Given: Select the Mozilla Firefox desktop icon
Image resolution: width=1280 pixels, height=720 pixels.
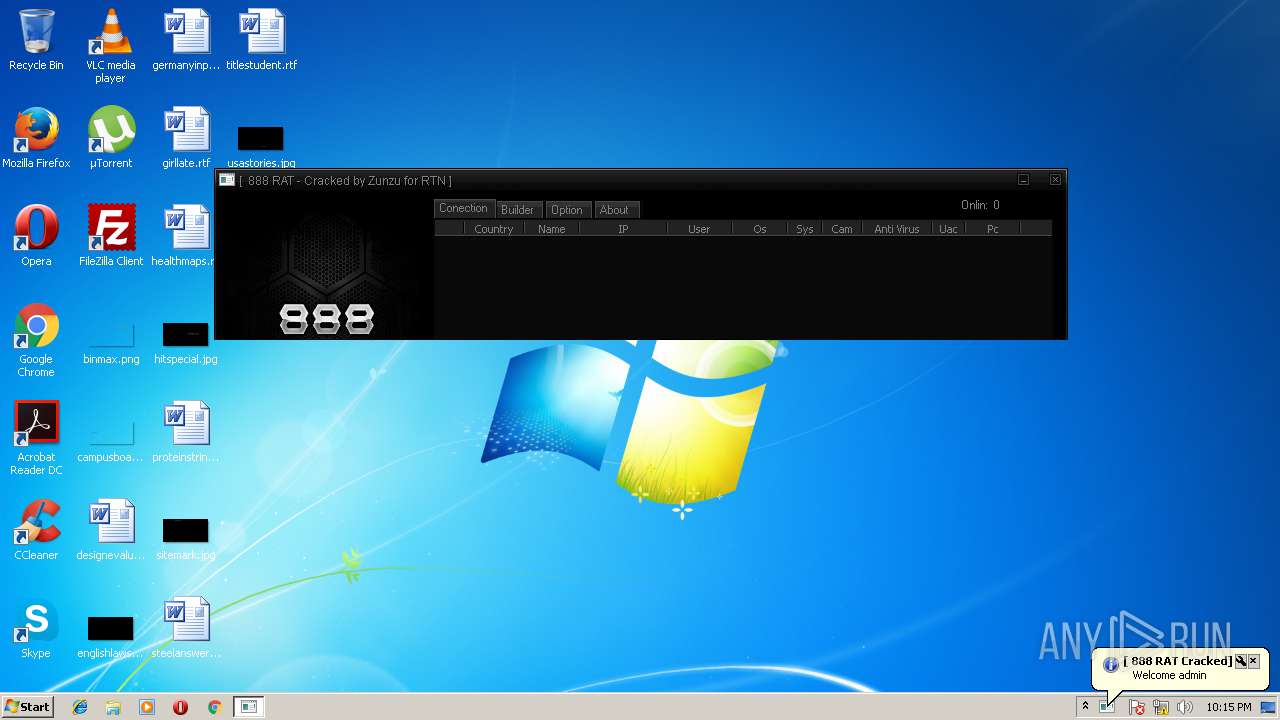Looking at the screenshot, I should (36, 138).
